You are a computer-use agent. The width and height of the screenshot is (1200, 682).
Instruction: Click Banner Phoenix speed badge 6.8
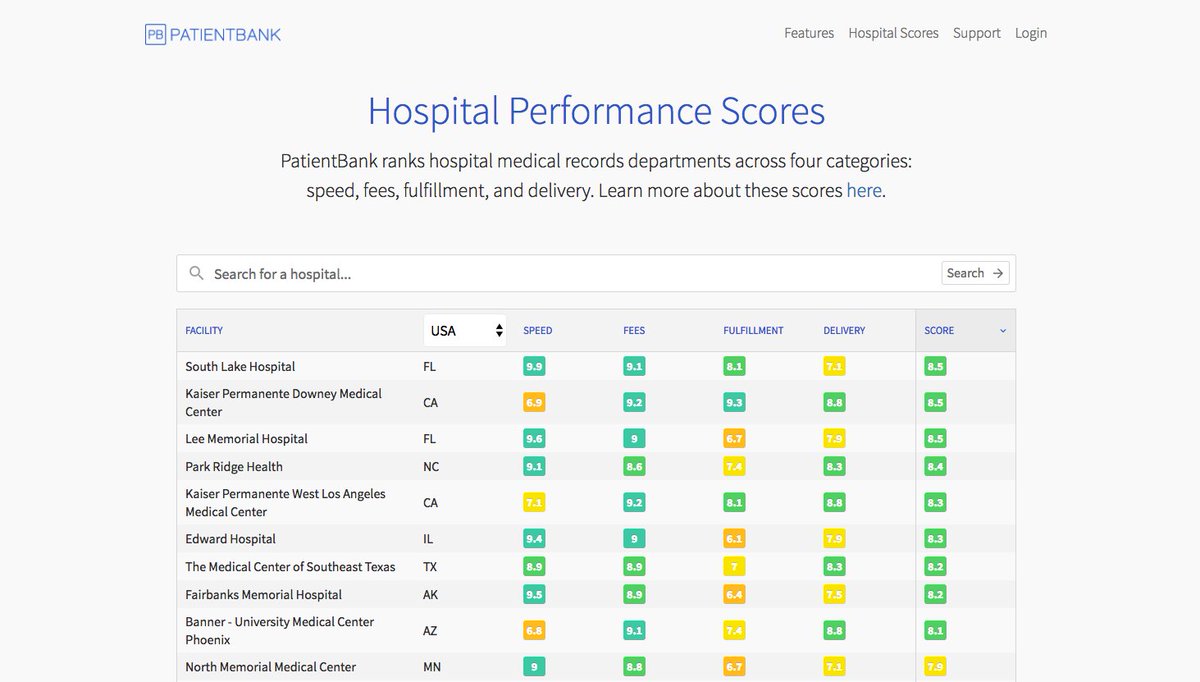(x=534, y=631)
